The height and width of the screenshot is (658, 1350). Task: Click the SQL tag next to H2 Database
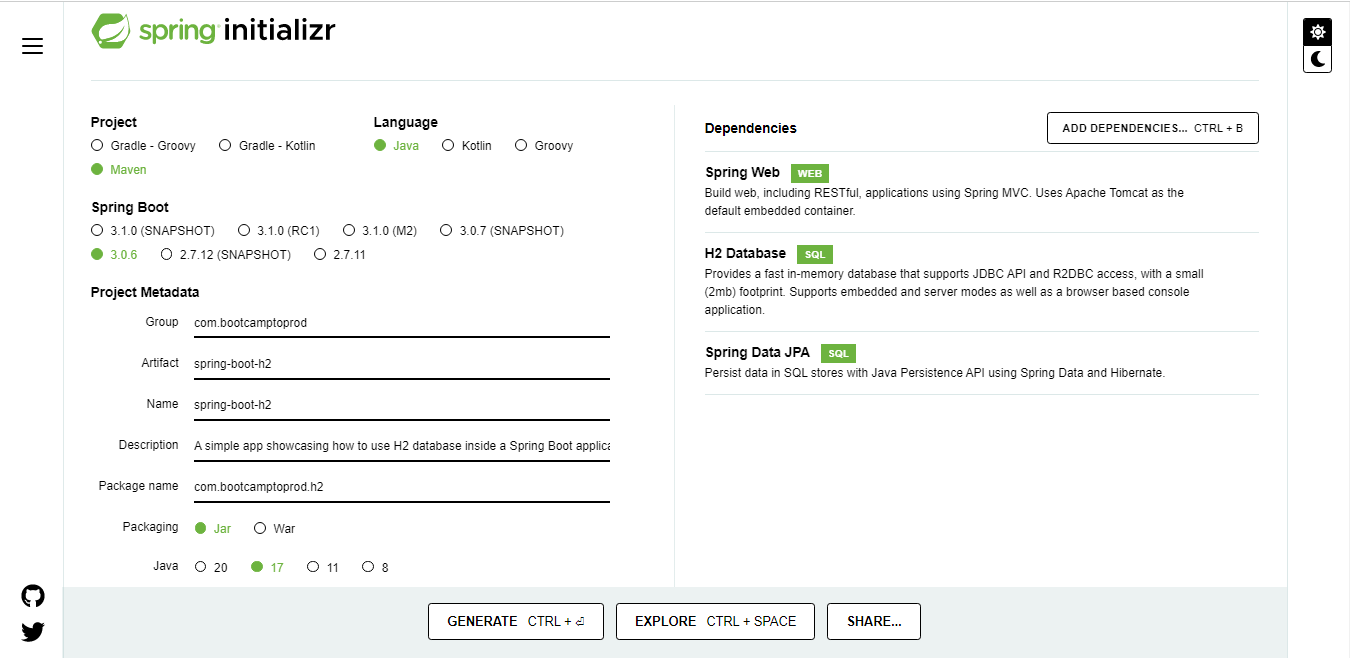tap(815, 254)
